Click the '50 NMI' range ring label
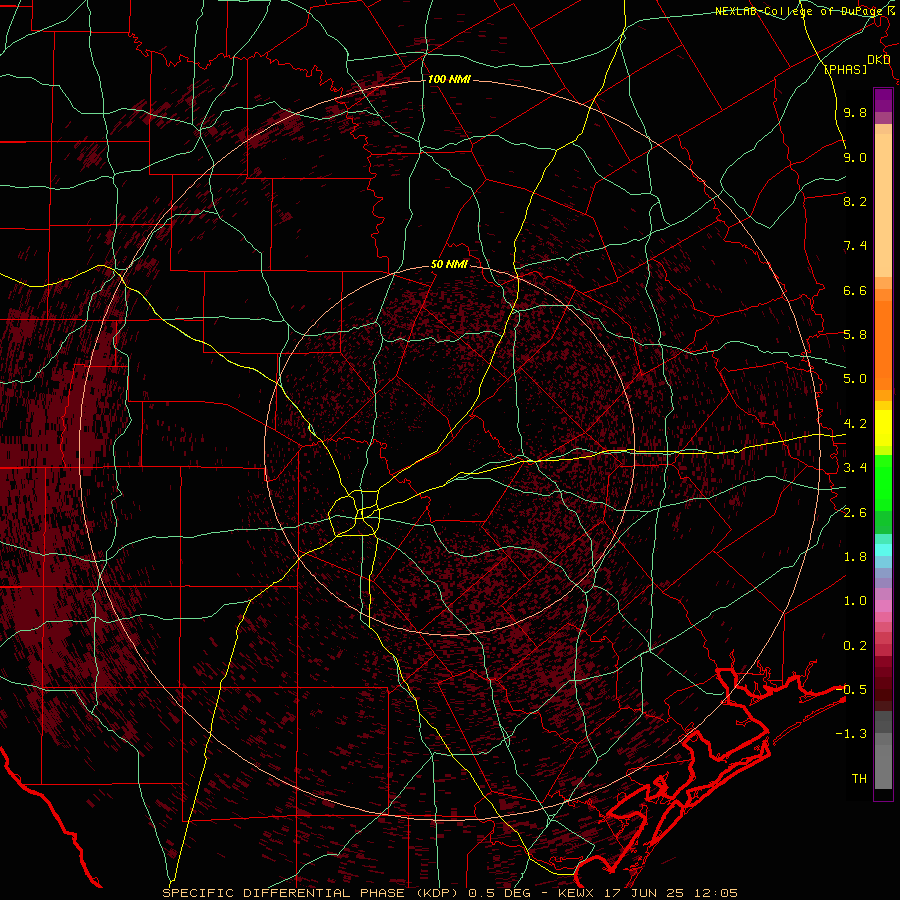Screen dimensions: 900x900 (x=449, y=264)
